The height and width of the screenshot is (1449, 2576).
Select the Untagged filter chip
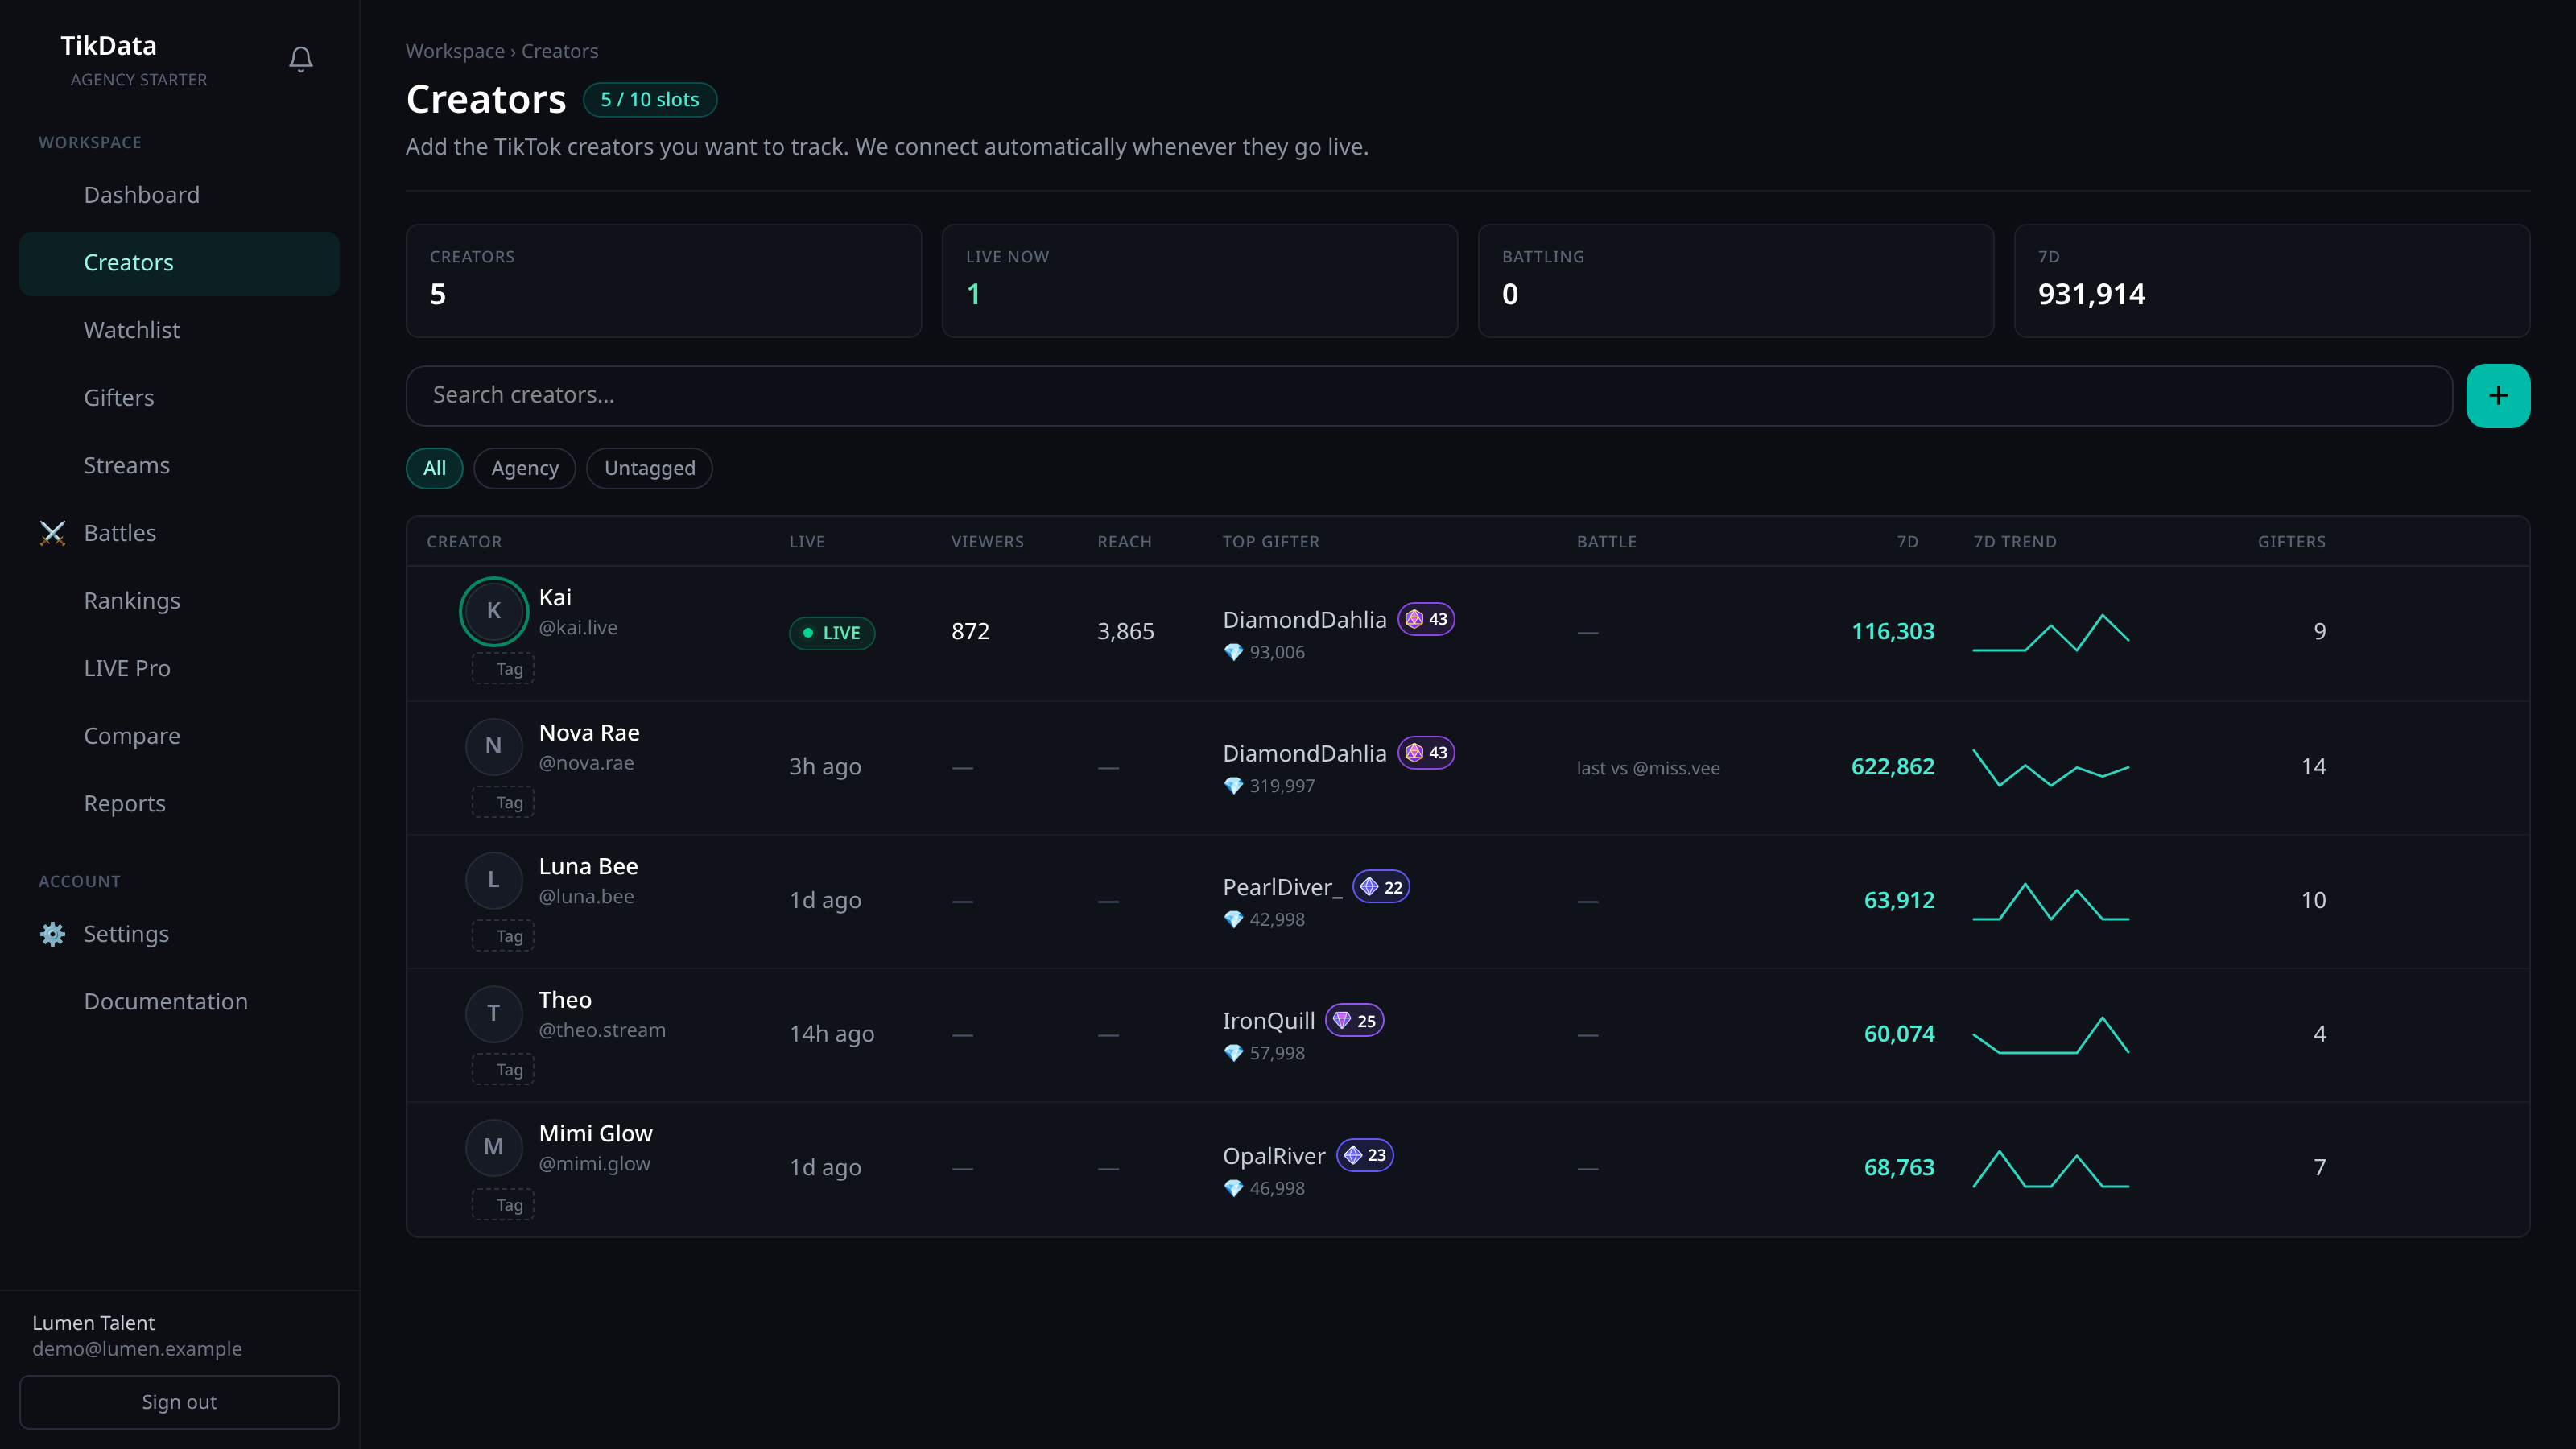650,468
